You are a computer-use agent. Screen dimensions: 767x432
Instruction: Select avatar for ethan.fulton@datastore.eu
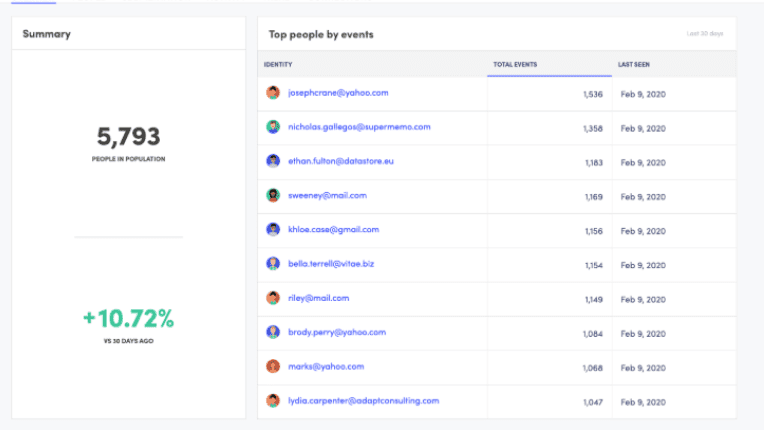click(x=273, y=161)
